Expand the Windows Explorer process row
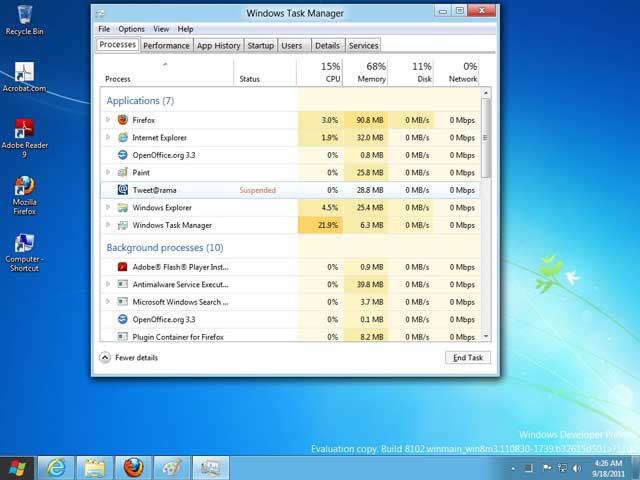640x480 pixels. click(108, 207)
